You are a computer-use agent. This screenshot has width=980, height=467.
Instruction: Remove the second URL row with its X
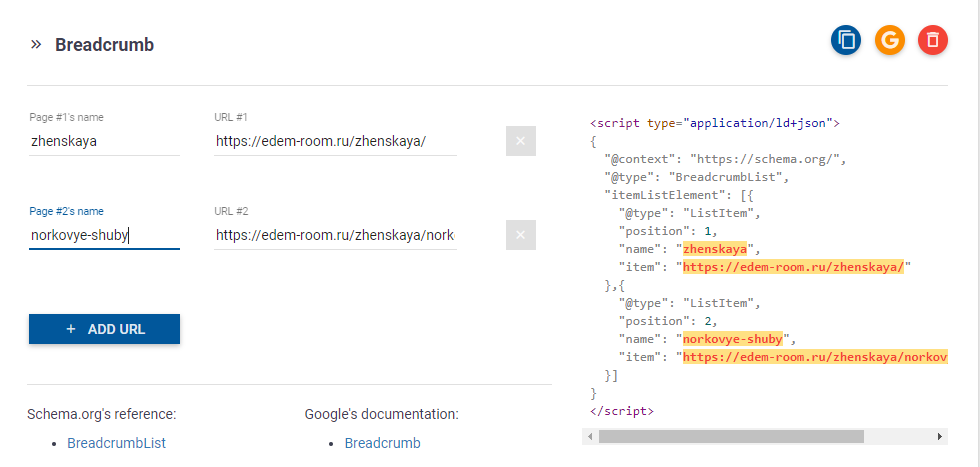521,235
